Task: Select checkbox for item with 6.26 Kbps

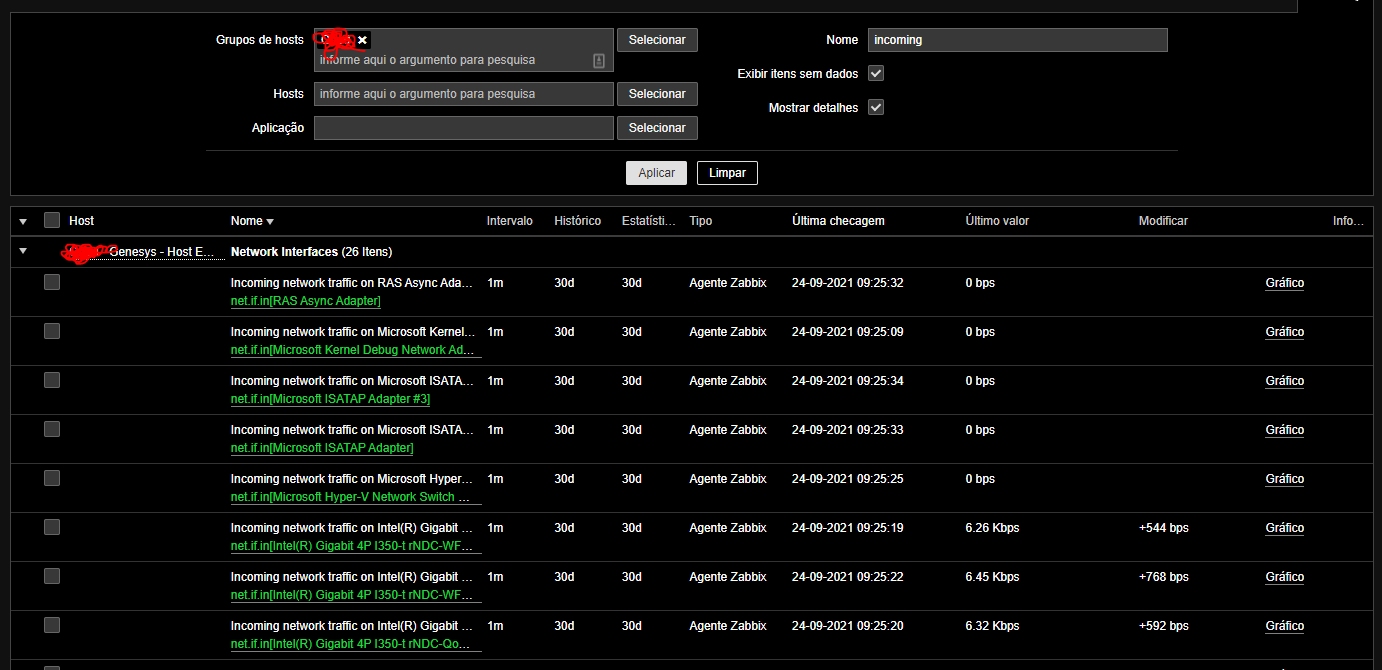Action: click(x=52, y=527)
